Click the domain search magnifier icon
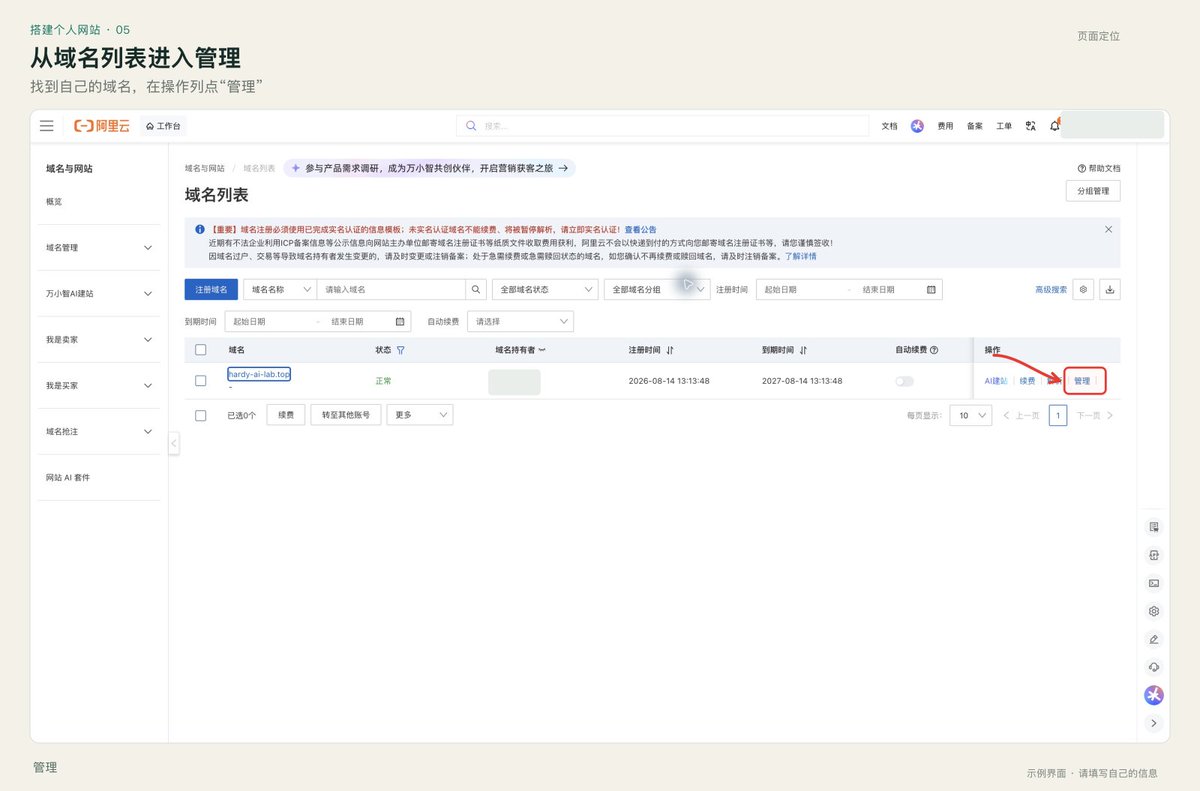This screenshot has width=1200, height=791. point(477,289)
